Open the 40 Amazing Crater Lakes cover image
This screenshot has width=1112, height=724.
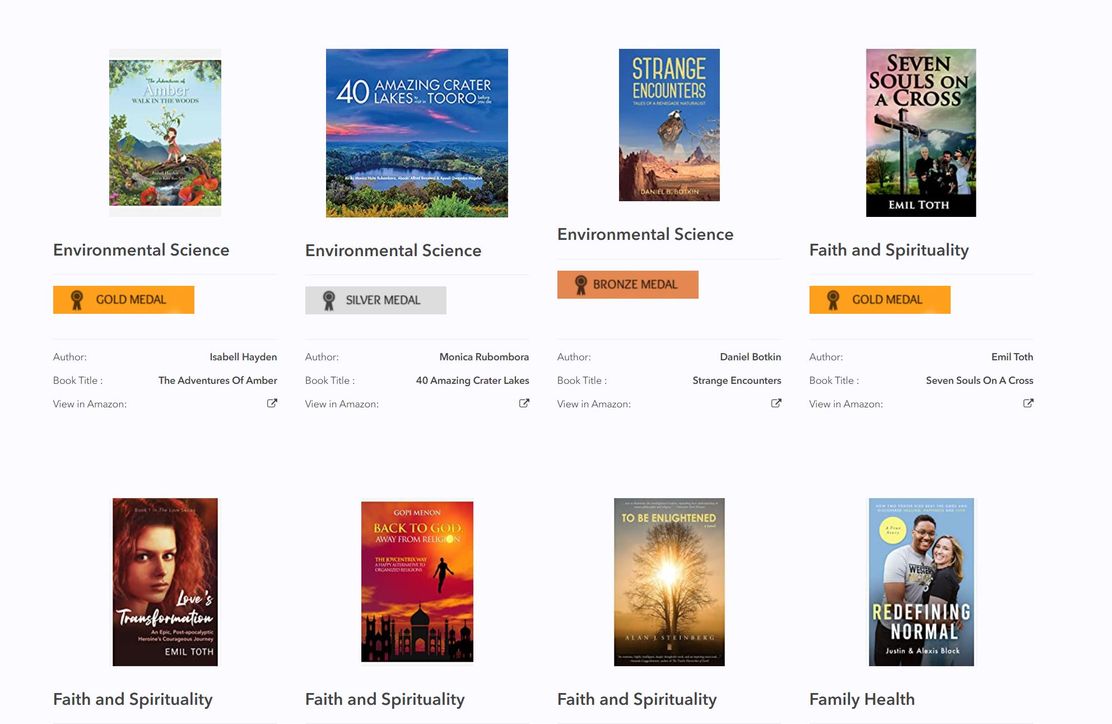point(417,133)
